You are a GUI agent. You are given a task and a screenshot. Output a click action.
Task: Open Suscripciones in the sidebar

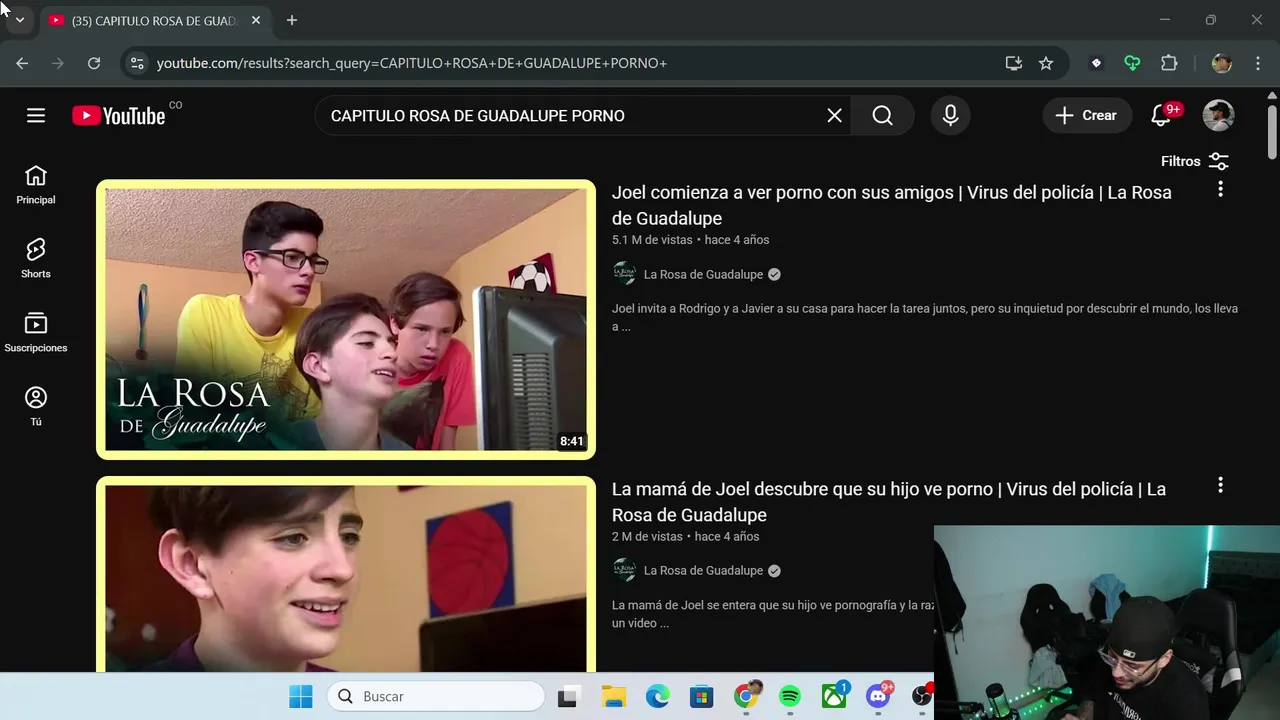pyautogui.click(x=36, y=333)
